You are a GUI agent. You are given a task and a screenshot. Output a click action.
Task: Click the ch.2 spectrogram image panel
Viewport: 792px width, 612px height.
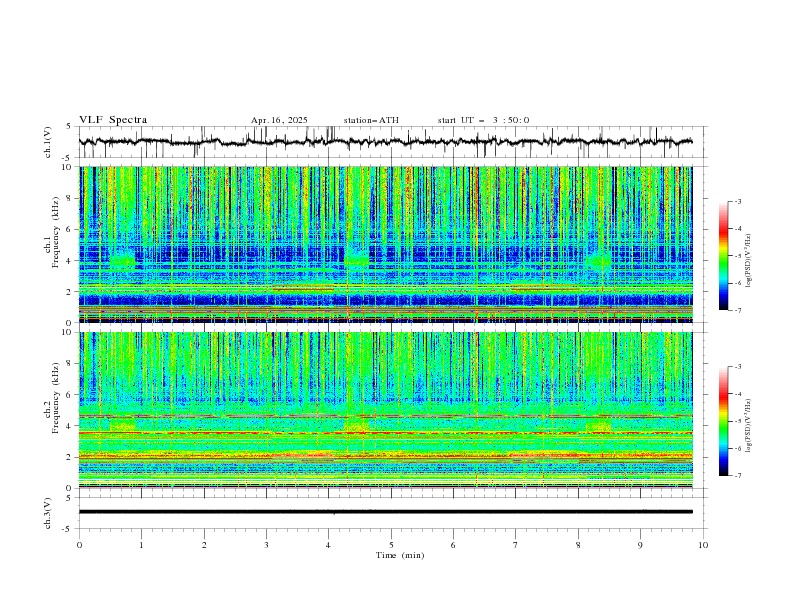tap(386, 410)
